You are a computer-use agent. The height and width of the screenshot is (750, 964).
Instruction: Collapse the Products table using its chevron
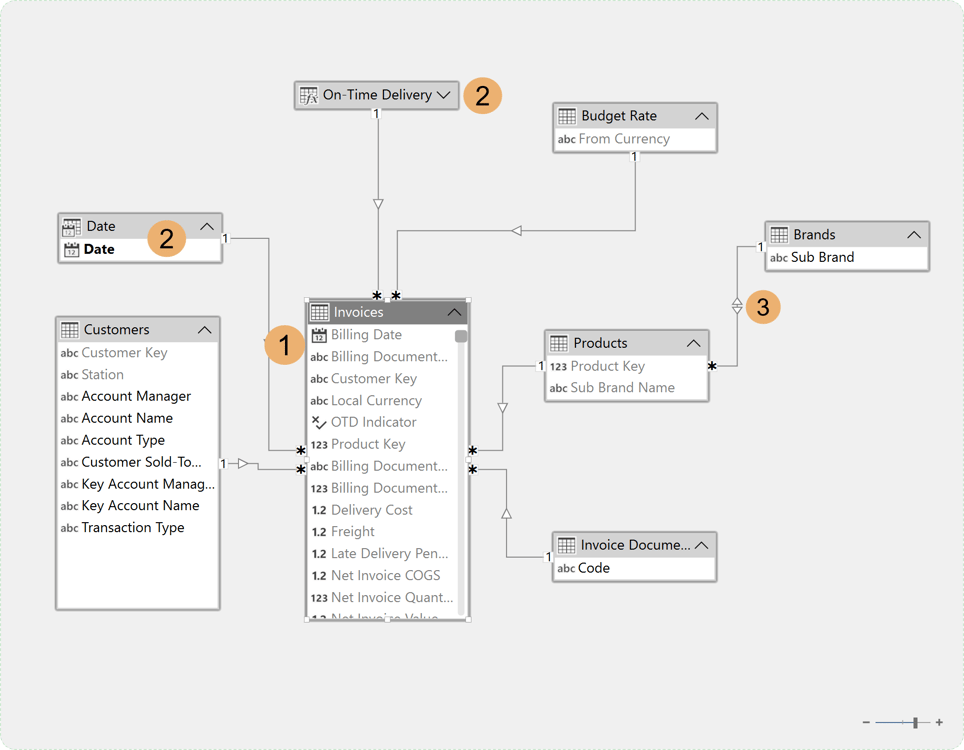[696, 342]
